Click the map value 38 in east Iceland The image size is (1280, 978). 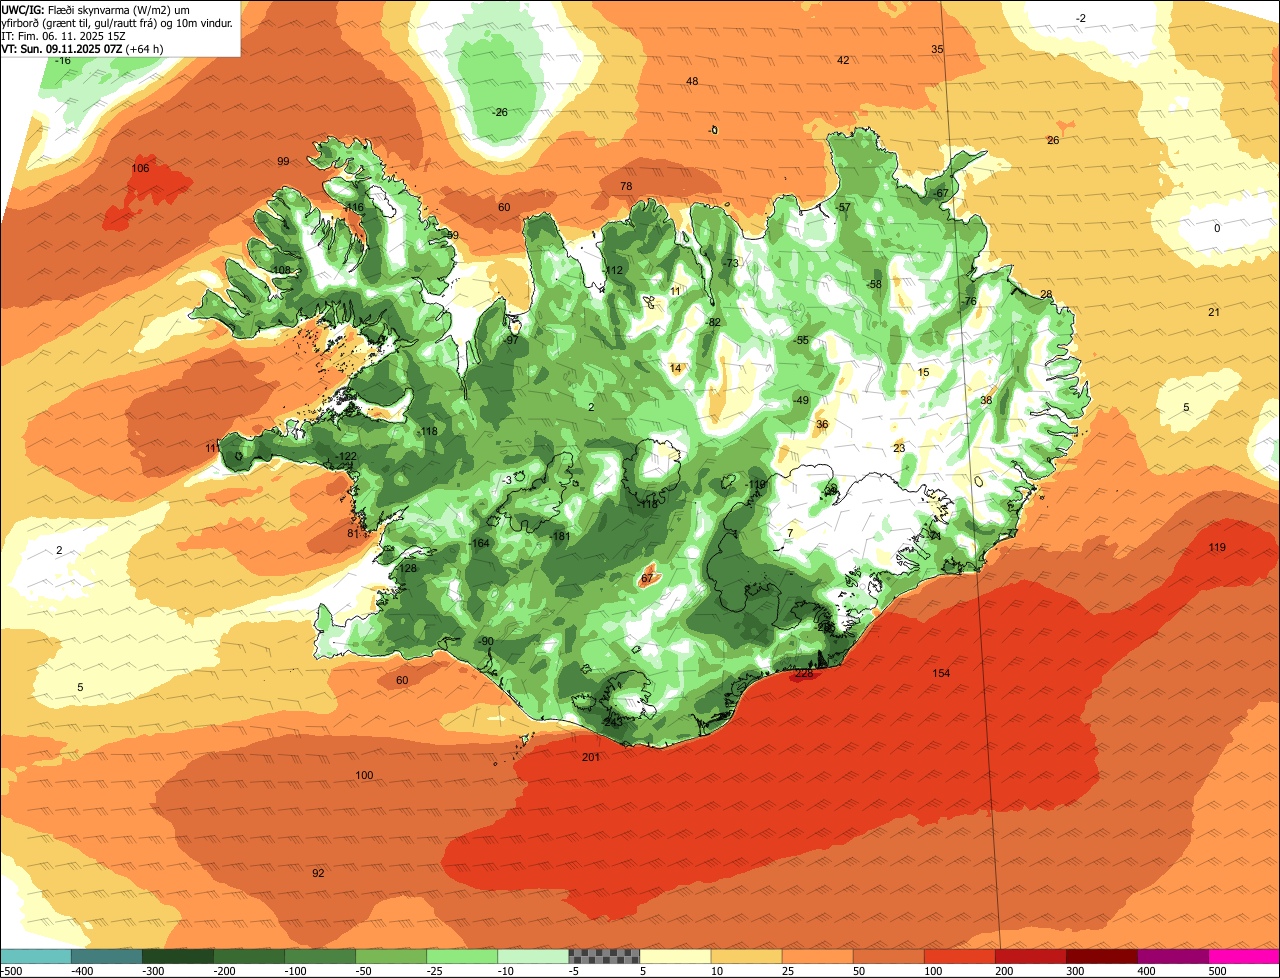coord(986,400)
